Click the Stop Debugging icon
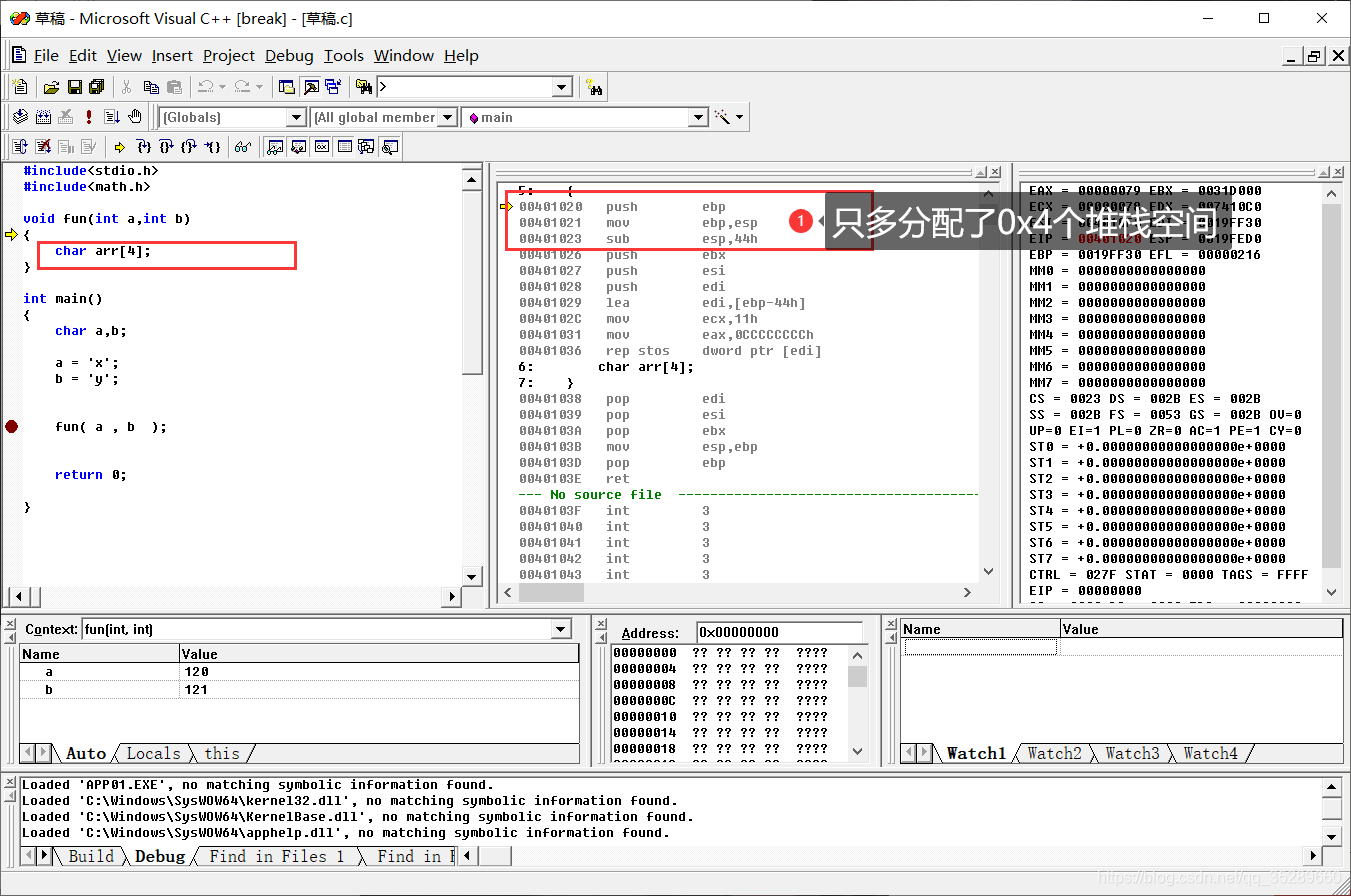The height and width of the screenshot is (896, 1351). pos(43,147)
